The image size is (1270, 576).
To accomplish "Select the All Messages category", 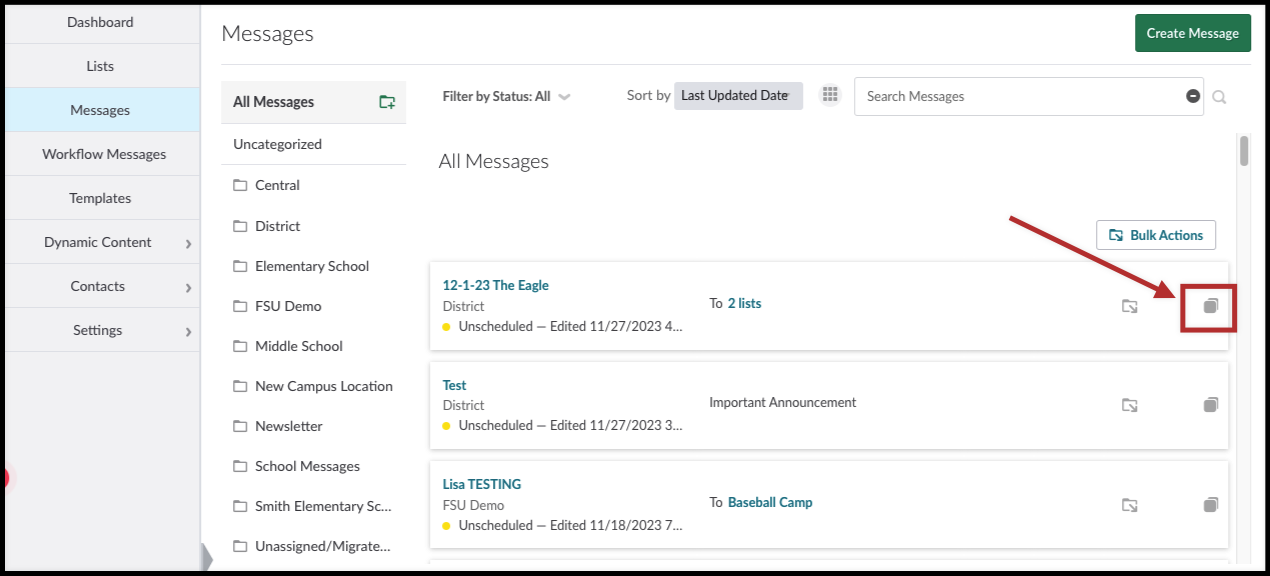I will [x=273, y=102].
